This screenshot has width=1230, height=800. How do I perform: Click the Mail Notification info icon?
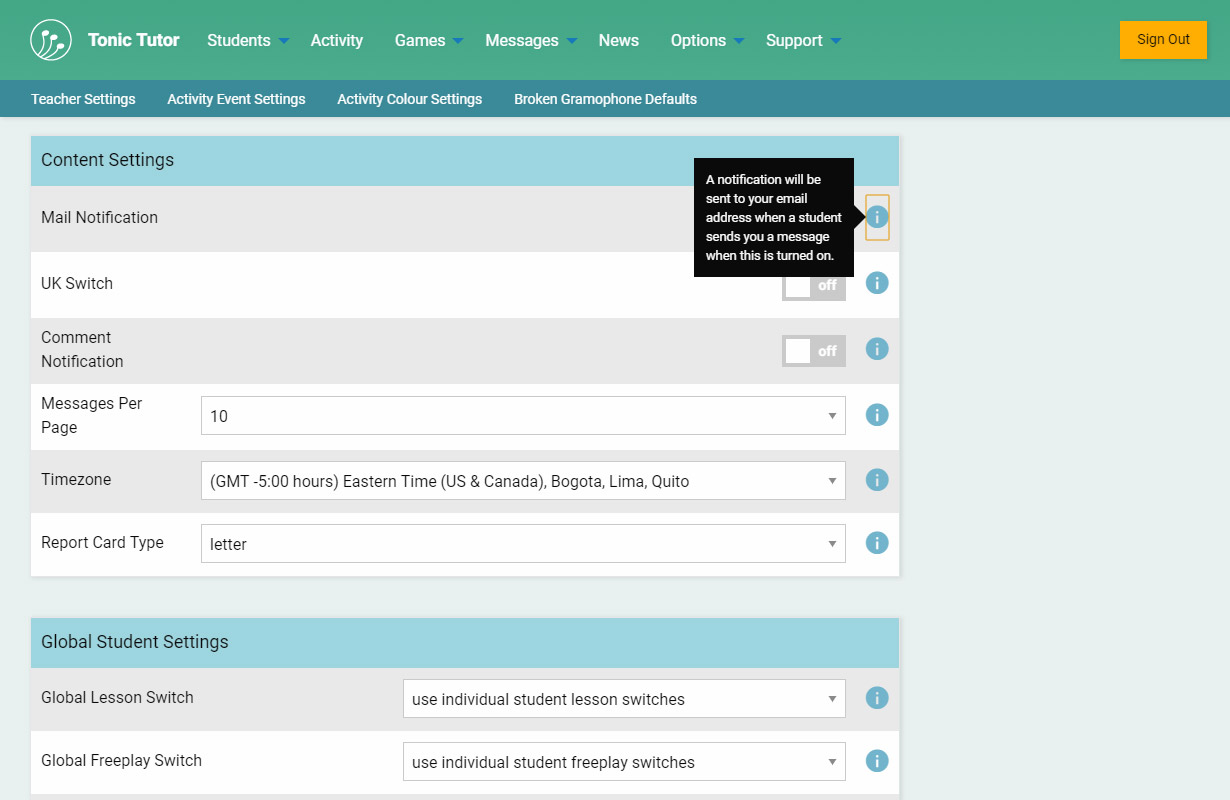[x=877, y=217]
